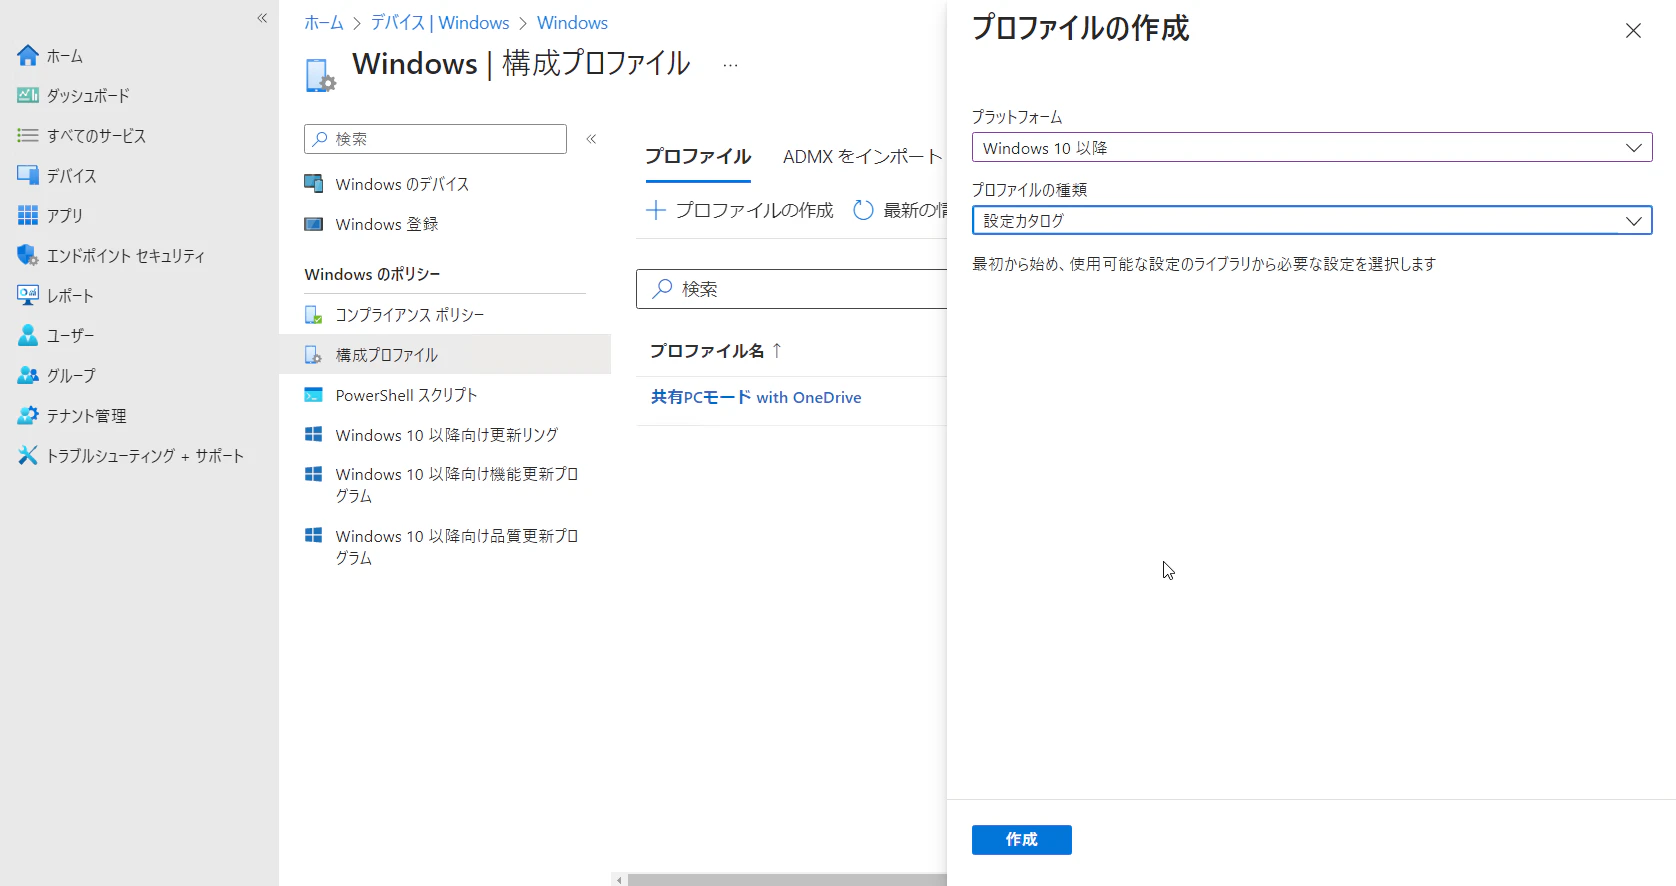Click the sort arrow beside プロファイル名
The image size is (1676, 886).
[x=777, y=351]
